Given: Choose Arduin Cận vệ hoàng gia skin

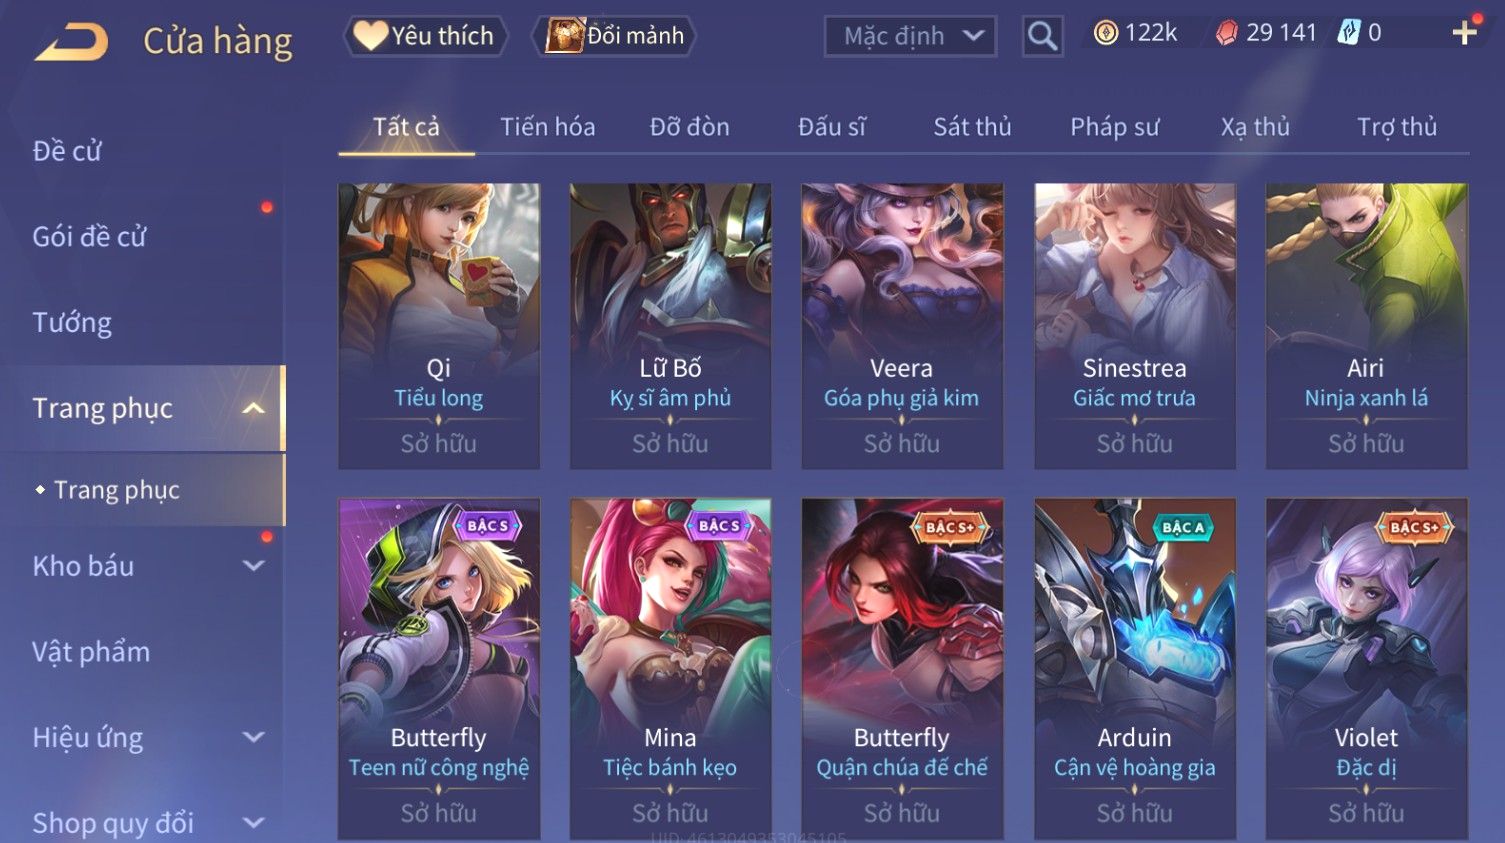Looking at the screenshot, I should click(x=1134, y=668).
